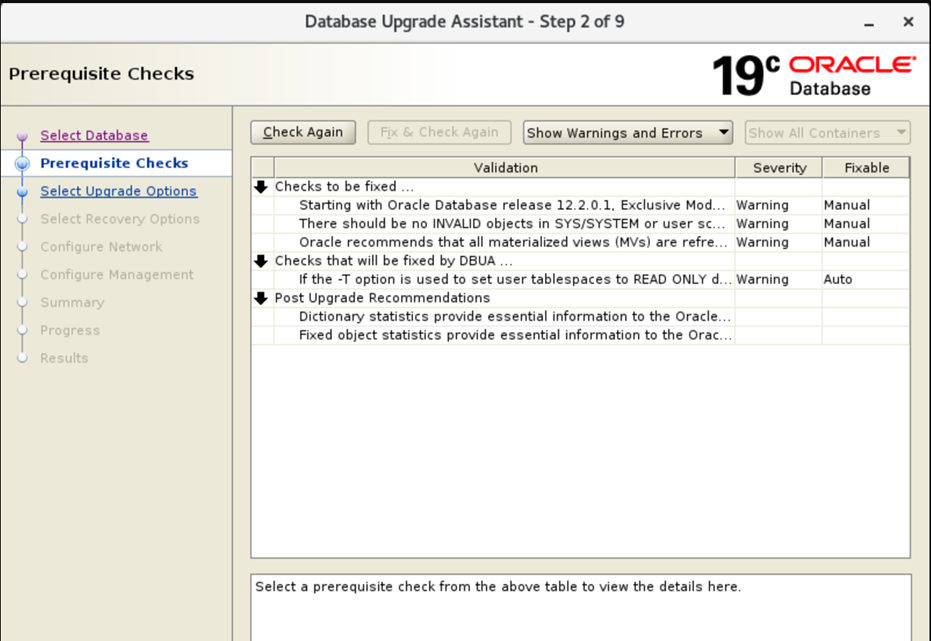Screen dimensions: 931x641
Task: Minimize the Database Upgrade Assistant window
Action: pos(869,23)
